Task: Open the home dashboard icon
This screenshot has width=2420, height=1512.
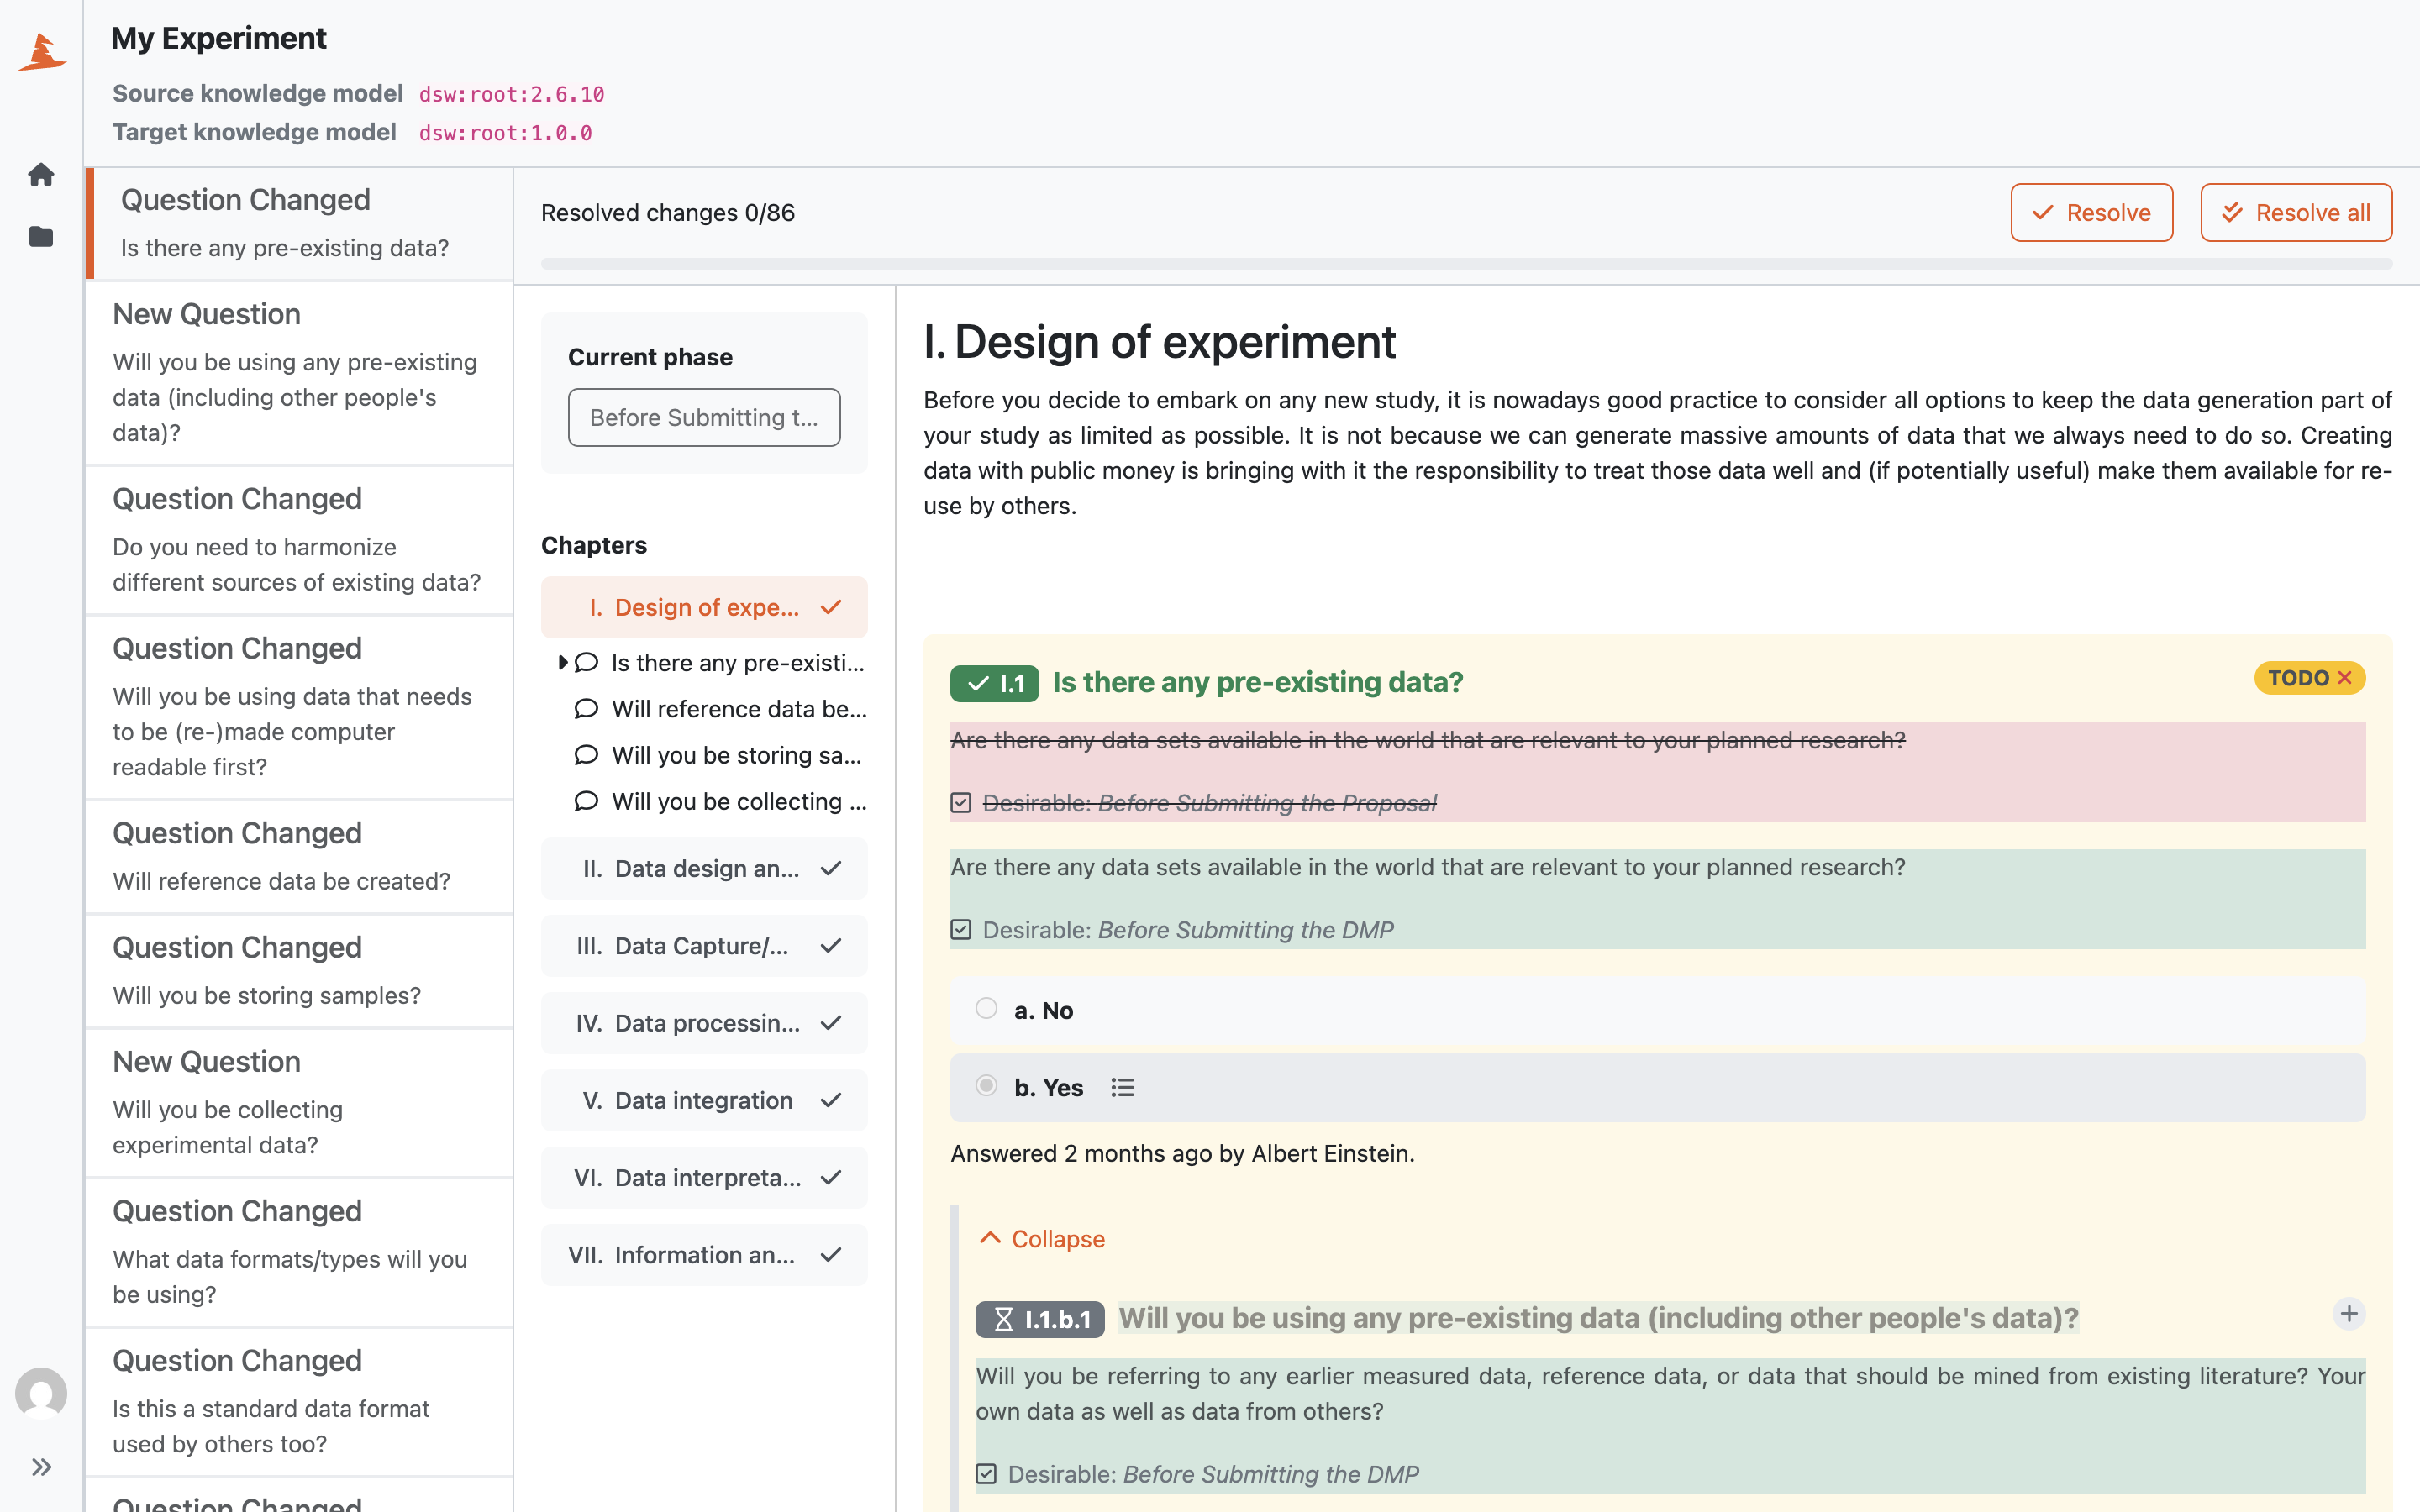Action: point(41,175)
